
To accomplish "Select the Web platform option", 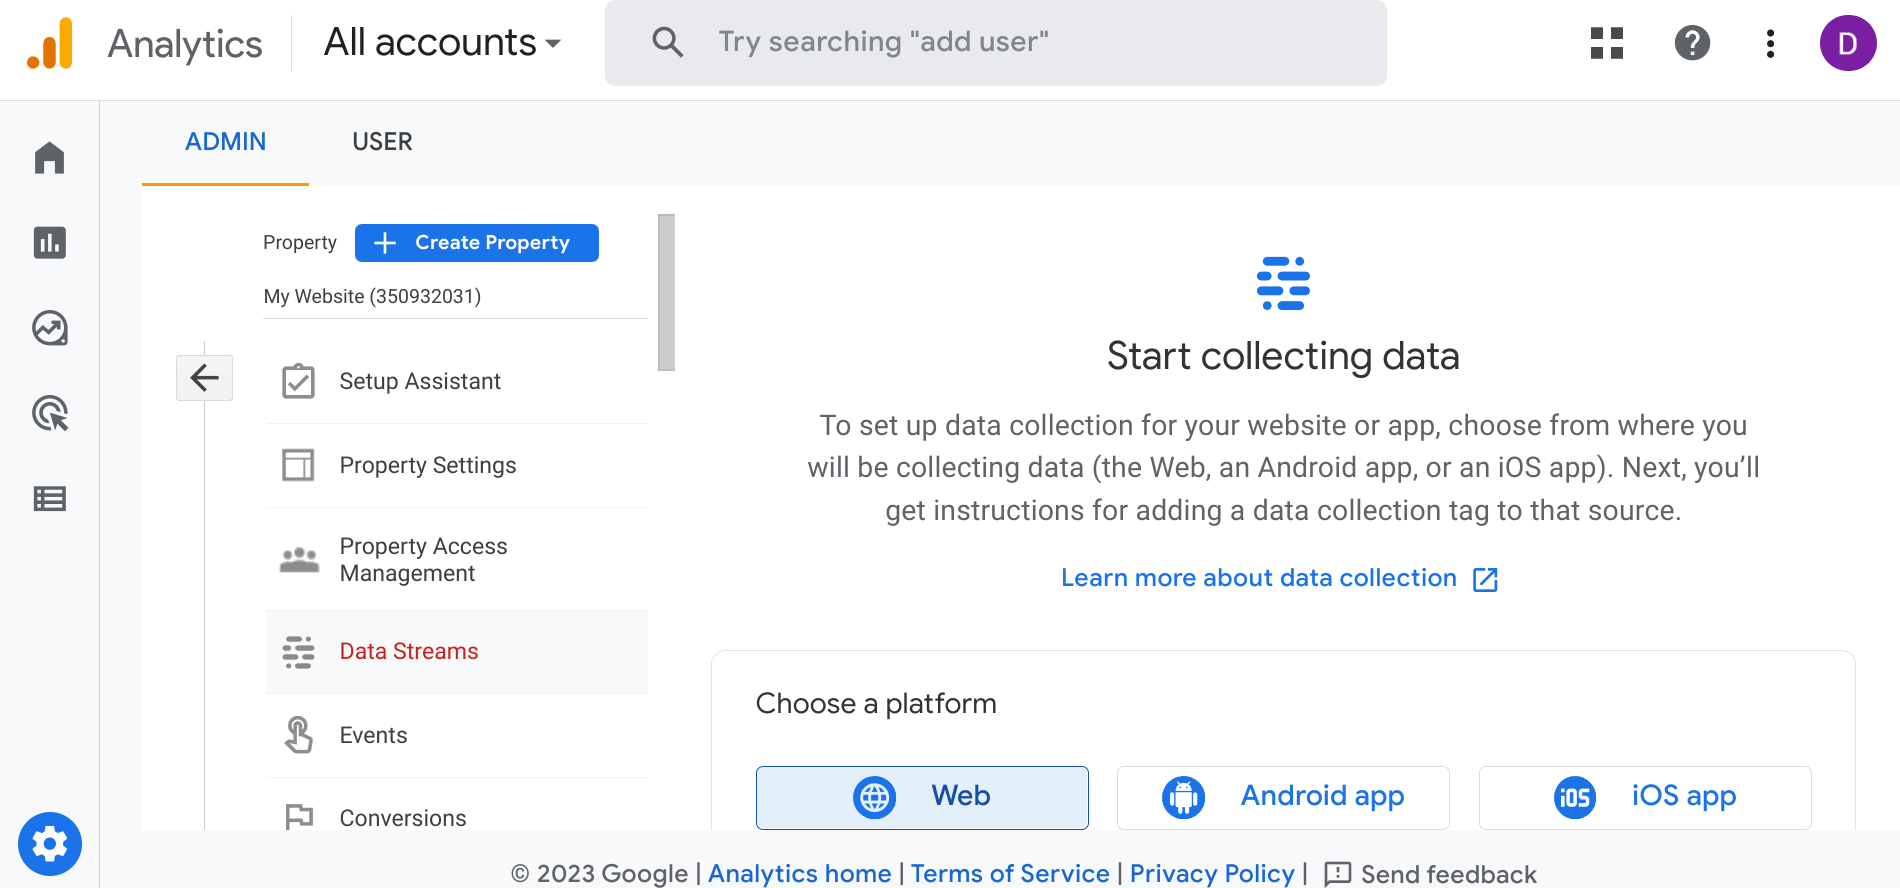I will click(x=921, y=797).
